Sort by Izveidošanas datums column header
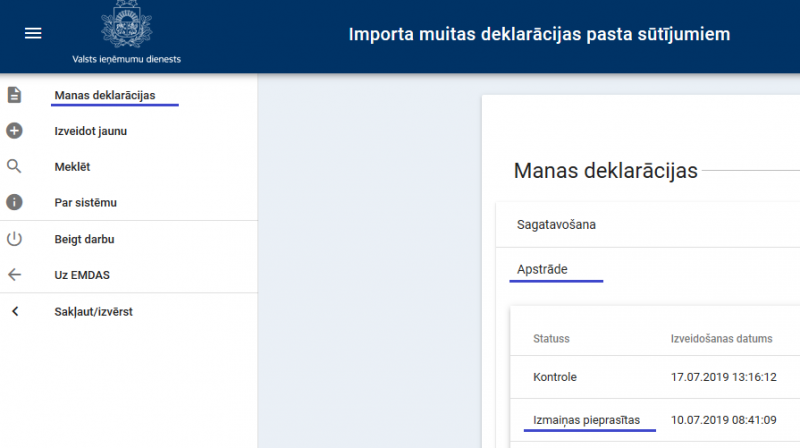 (x=721, y=338)
